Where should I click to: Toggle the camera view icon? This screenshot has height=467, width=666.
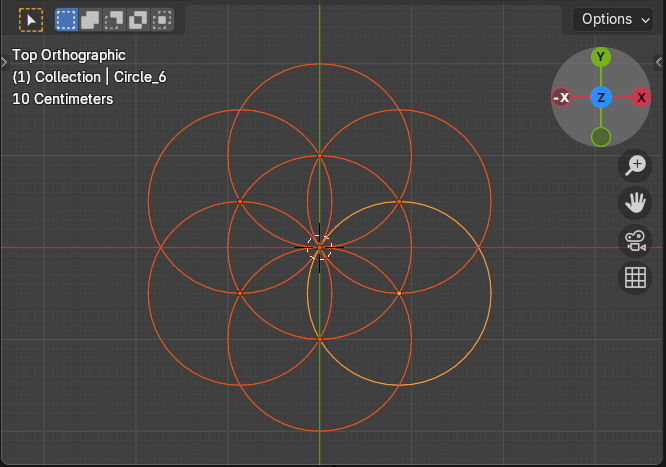tap(635, 241)
